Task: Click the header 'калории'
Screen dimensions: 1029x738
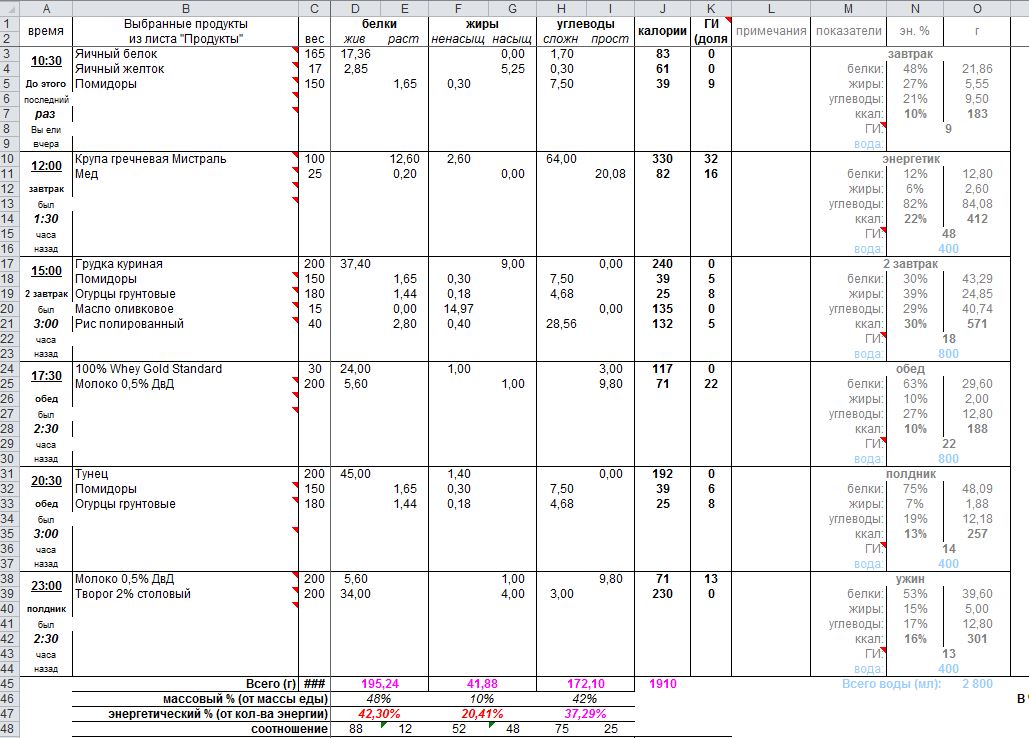Action: (x=662, y=31)
